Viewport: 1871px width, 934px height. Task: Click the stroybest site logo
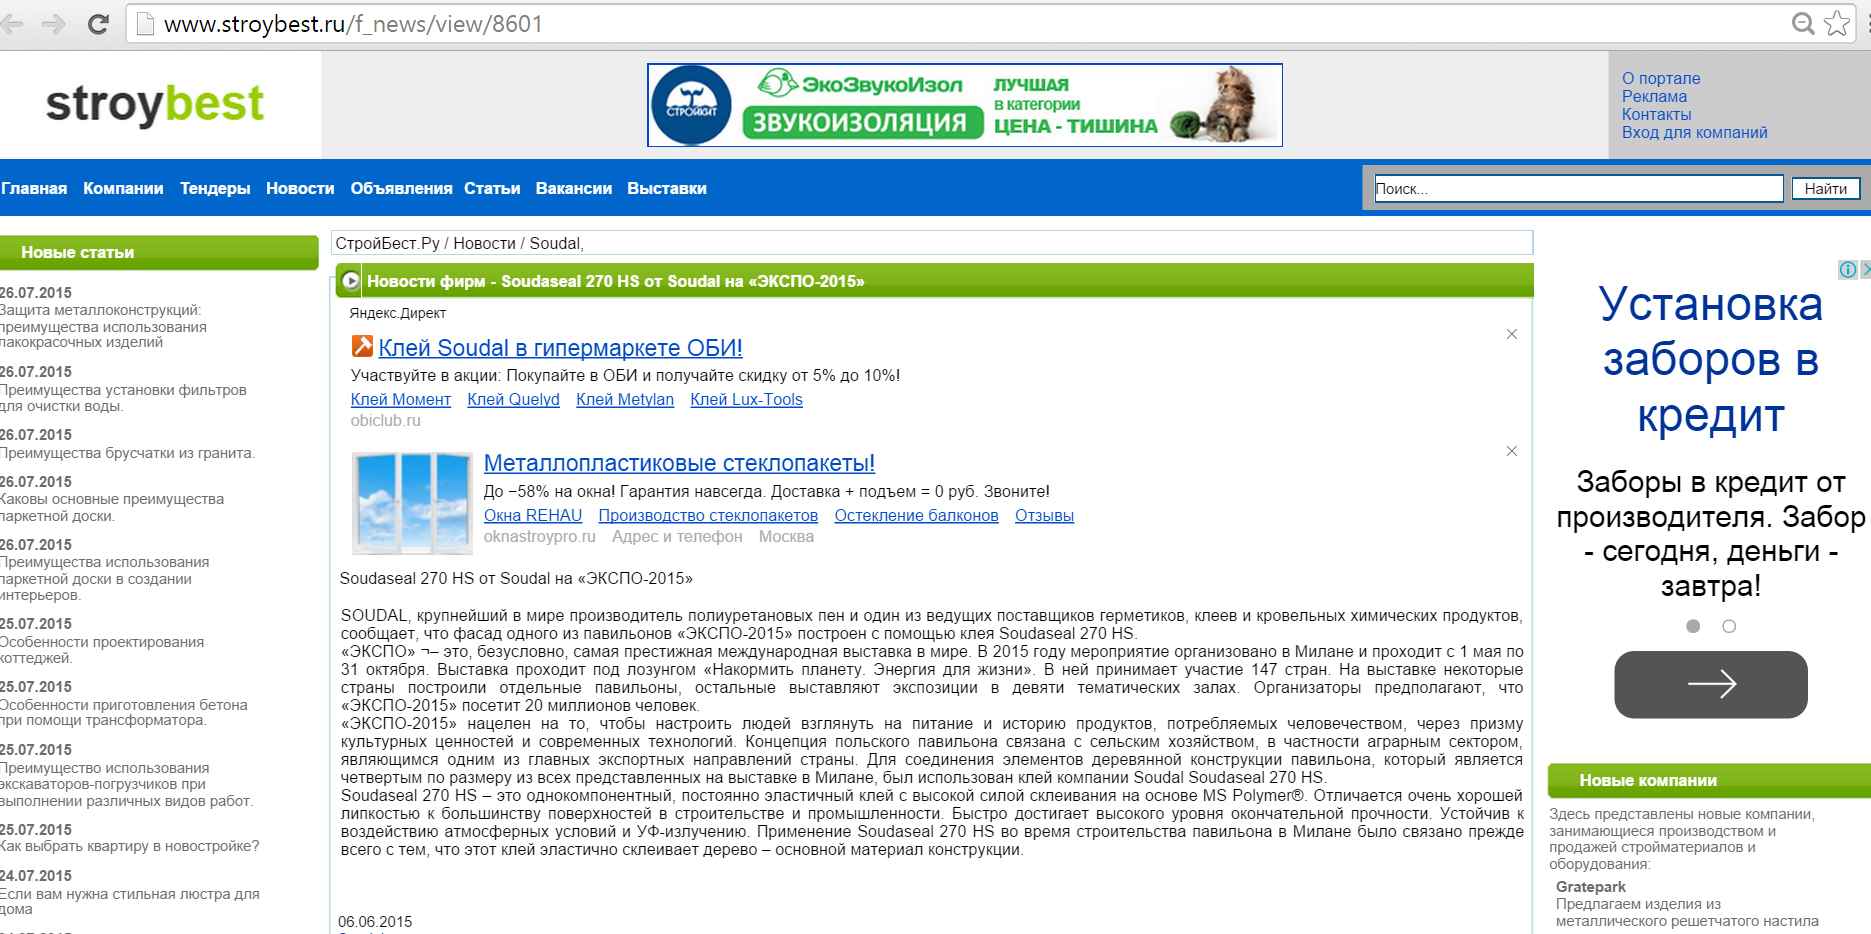point(155,104)
